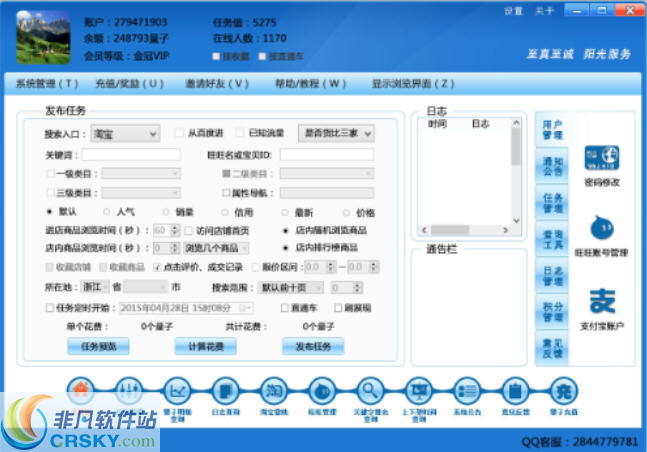Expand the 一级类目 combo box
The height and width of the screenshot is (452, 647).
(141, 173)
